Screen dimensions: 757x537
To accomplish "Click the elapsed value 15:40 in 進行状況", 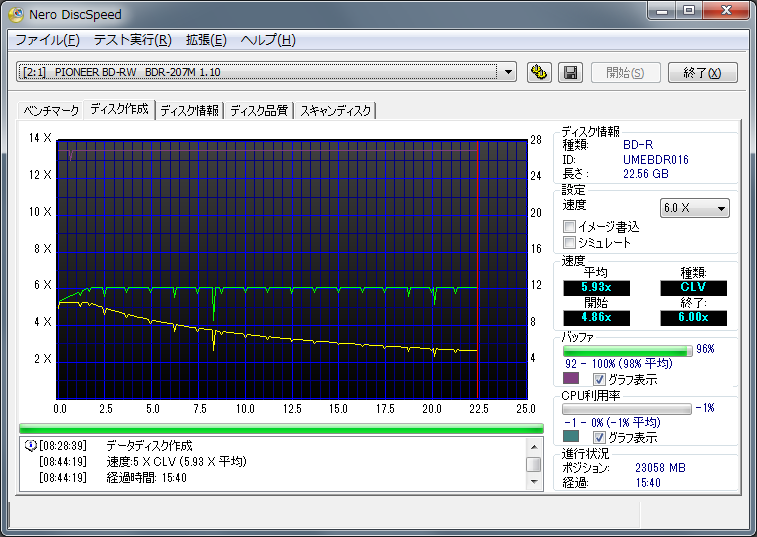I will (648, 482).
